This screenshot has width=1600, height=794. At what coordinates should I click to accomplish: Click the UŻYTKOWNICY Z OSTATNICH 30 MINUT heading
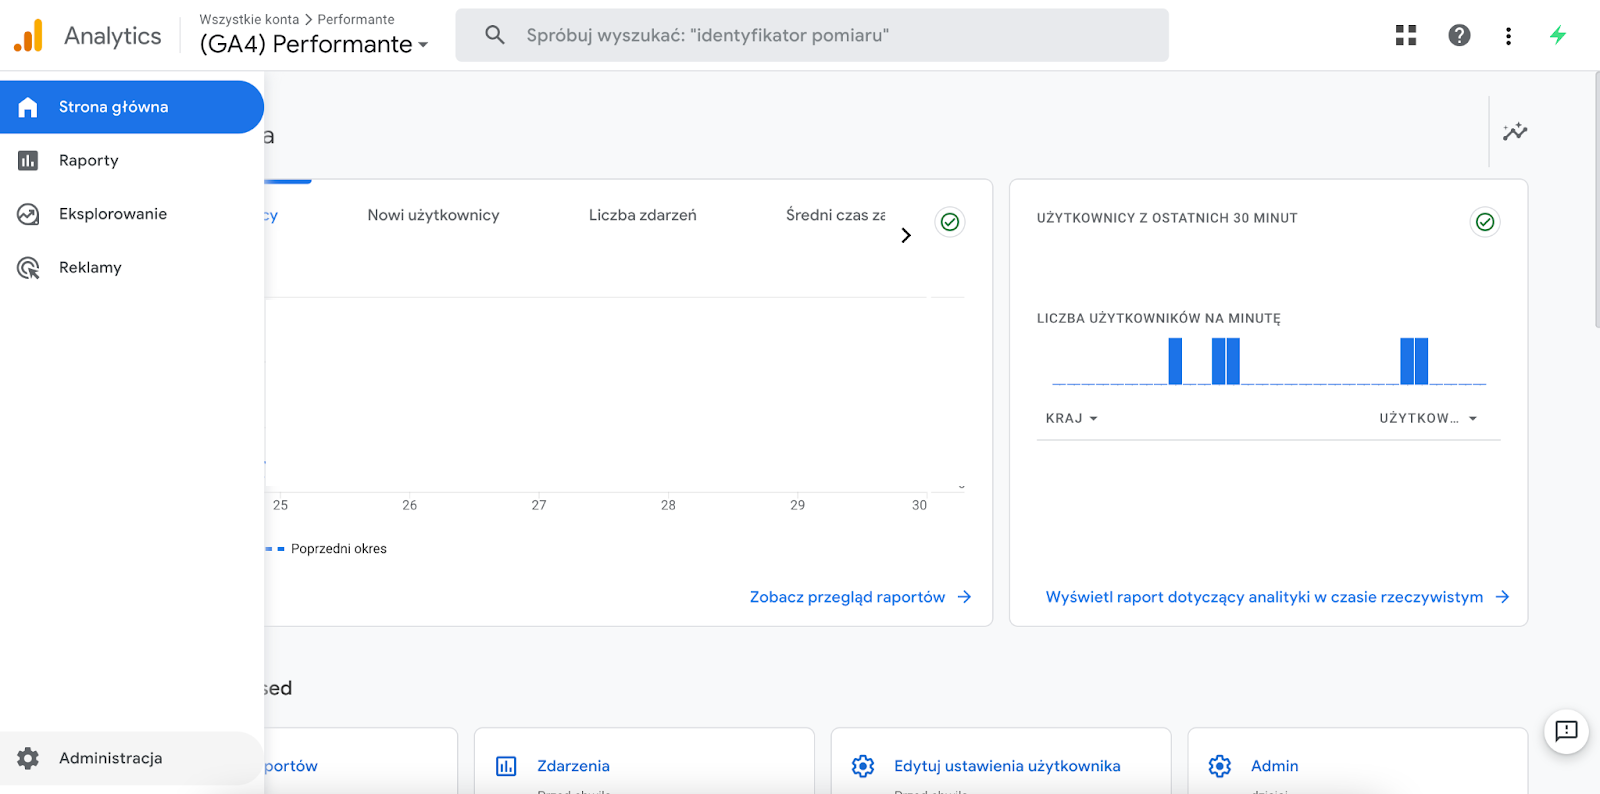1167,218
